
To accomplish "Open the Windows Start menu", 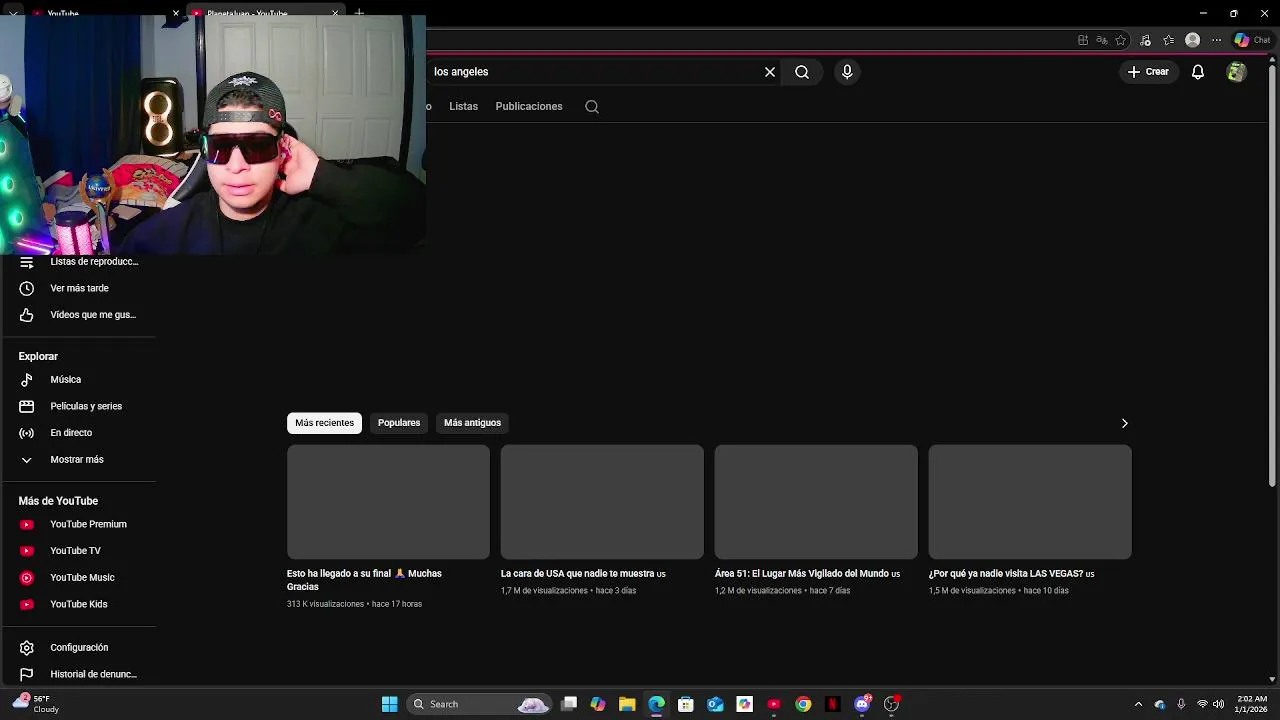I will pos(389,704).
